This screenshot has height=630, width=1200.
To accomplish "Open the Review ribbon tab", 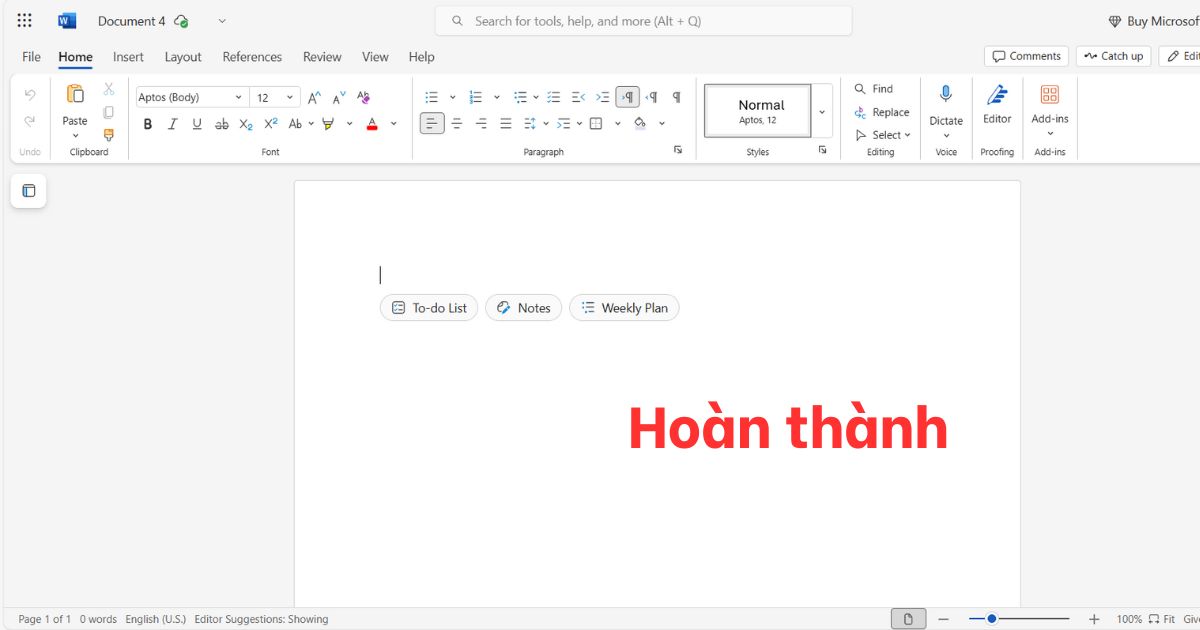I will [322, 57].
